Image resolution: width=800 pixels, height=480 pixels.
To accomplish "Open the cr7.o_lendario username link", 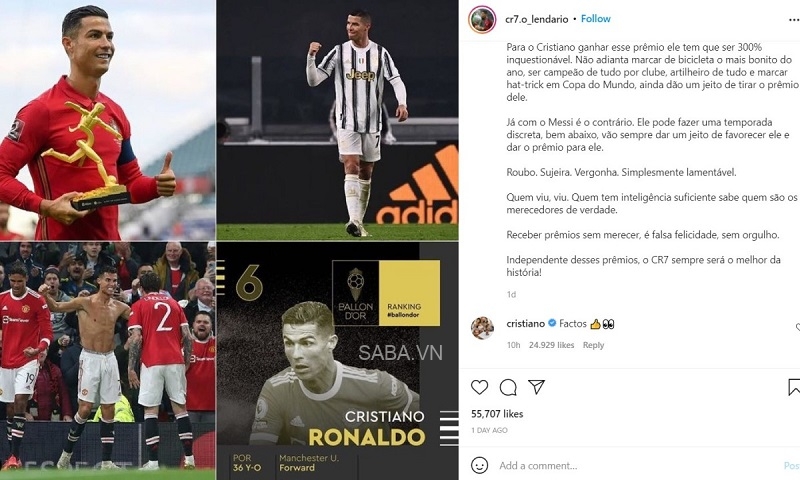I will click(x=537, y=19).
